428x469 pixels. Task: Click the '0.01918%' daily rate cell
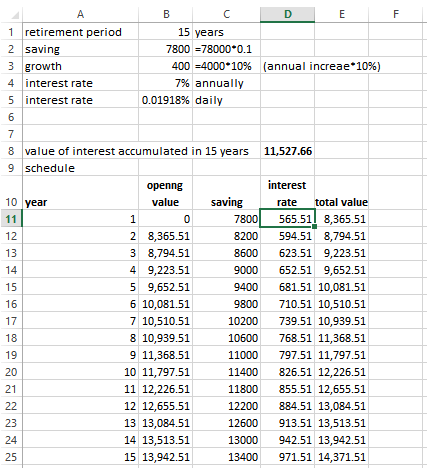coord(166,100)
